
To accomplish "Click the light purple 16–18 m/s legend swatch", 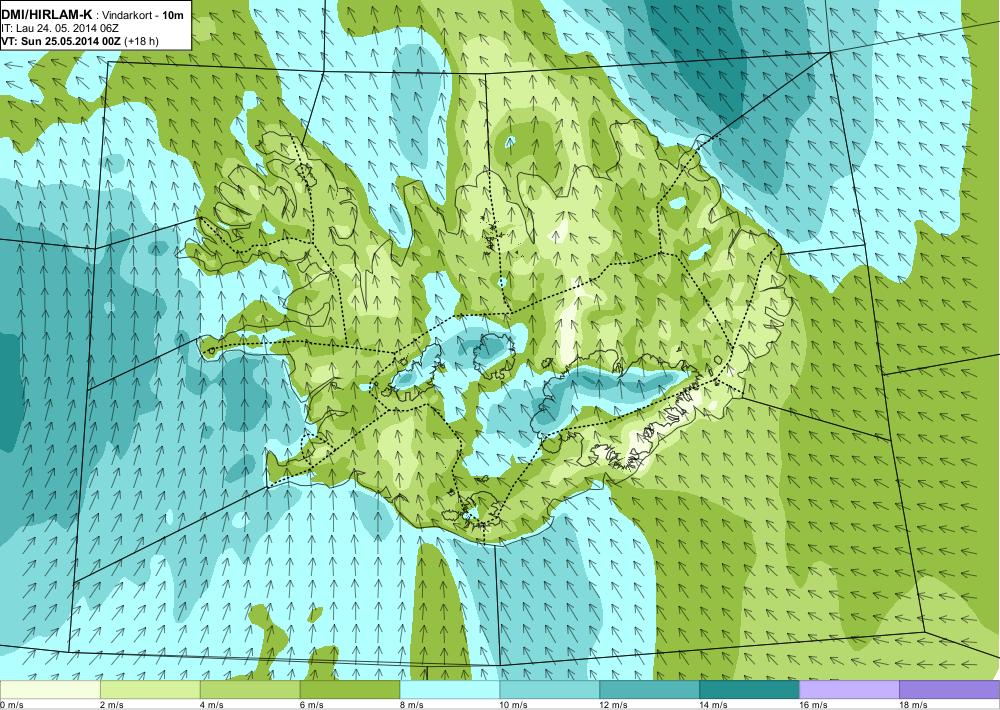I will pos(849,690).
